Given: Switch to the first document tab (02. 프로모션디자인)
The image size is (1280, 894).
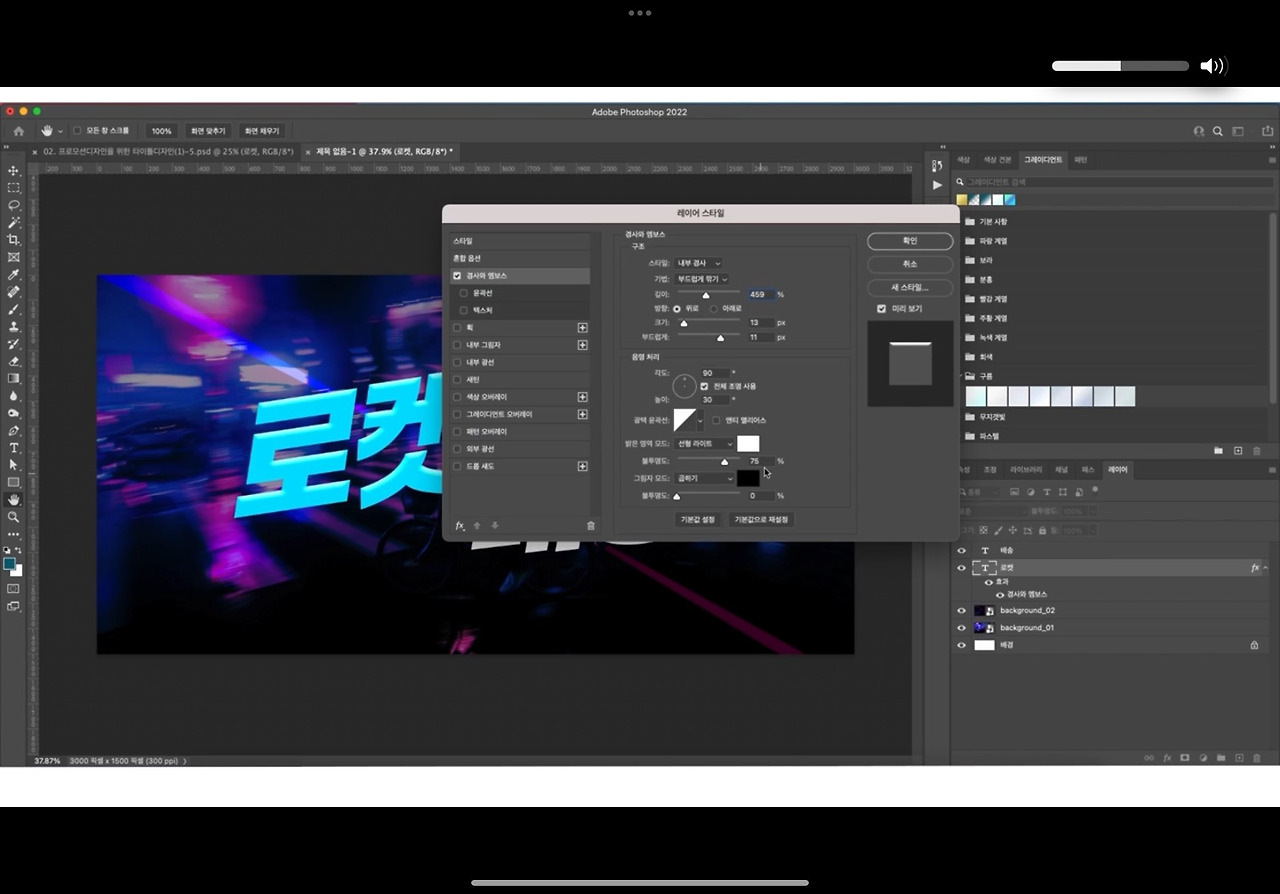Looking at the screenshot, I should pos(168,152).
